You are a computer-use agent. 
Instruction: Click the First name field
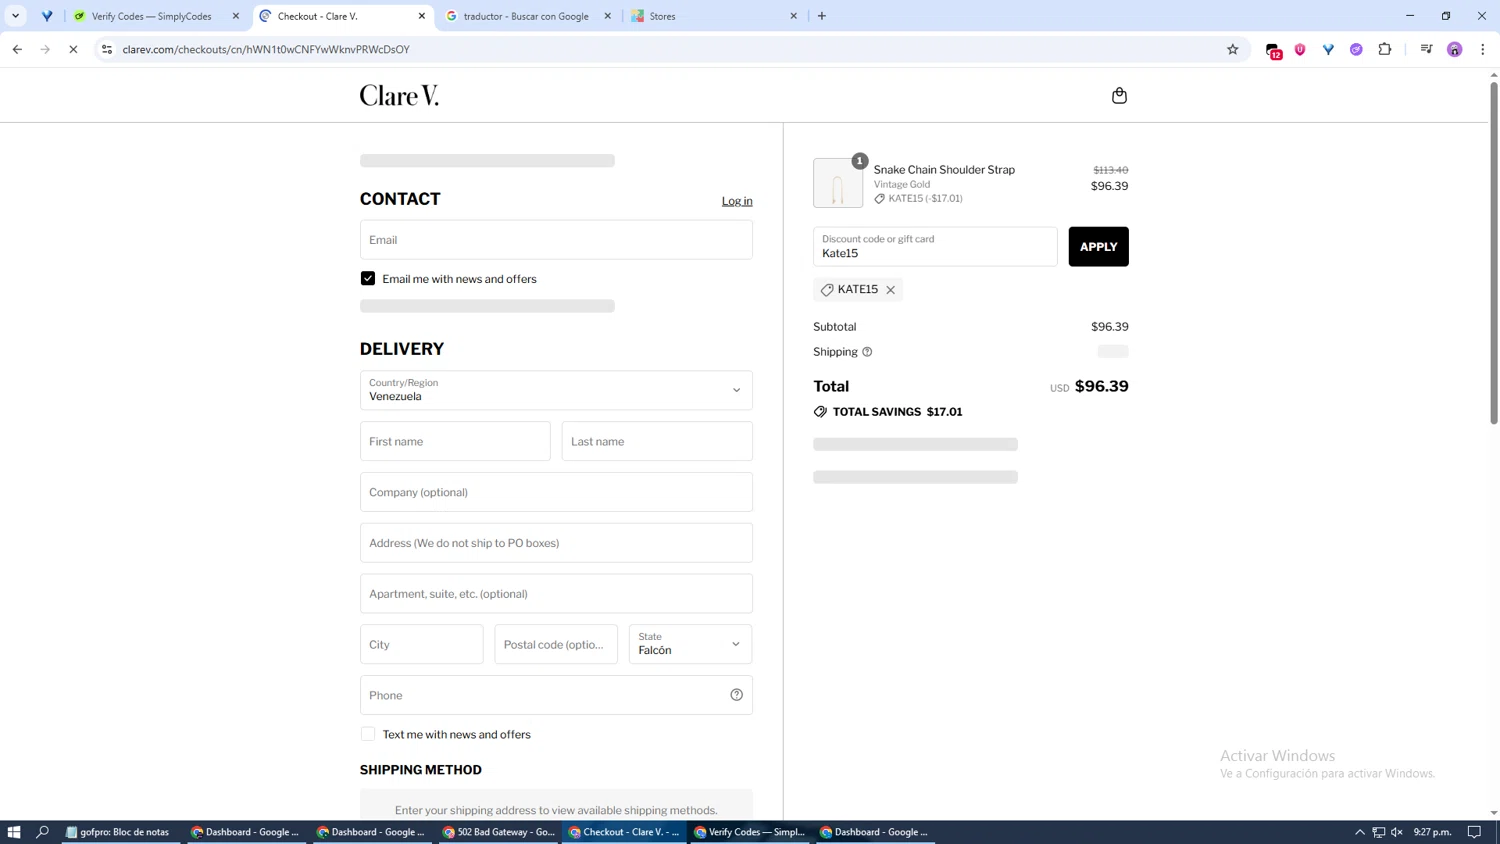pyautogui.click(x=455, y=441)
